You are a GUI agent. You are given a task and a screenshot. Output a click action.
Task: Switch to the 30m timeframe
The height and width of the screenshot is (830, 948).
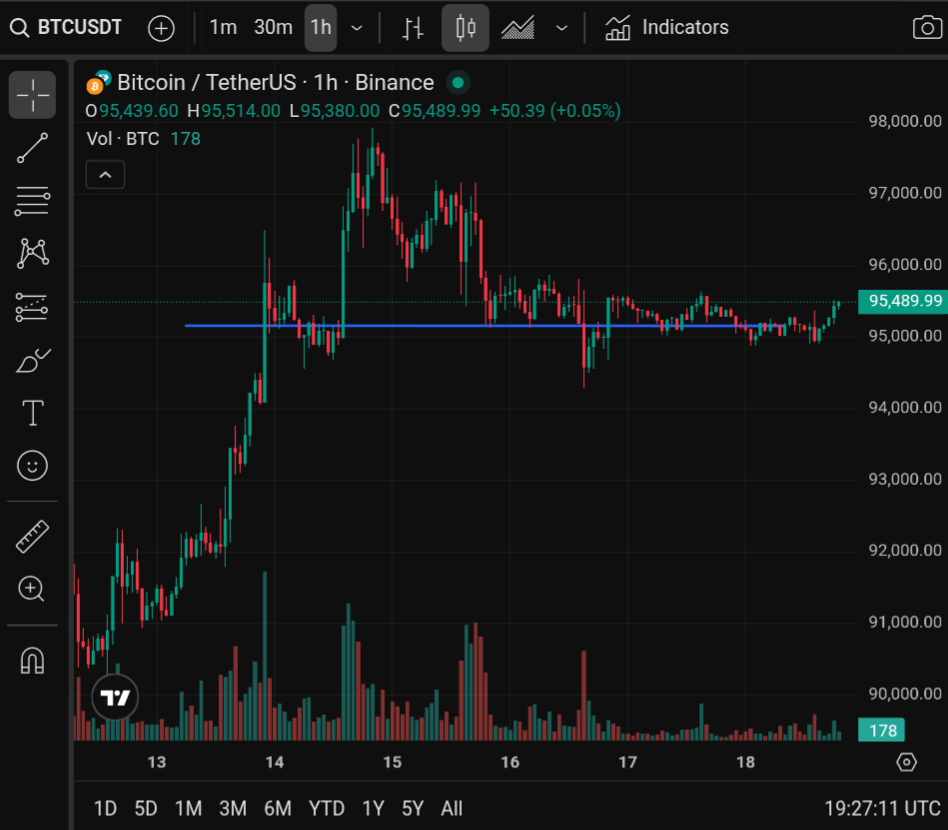coord(273,28)
